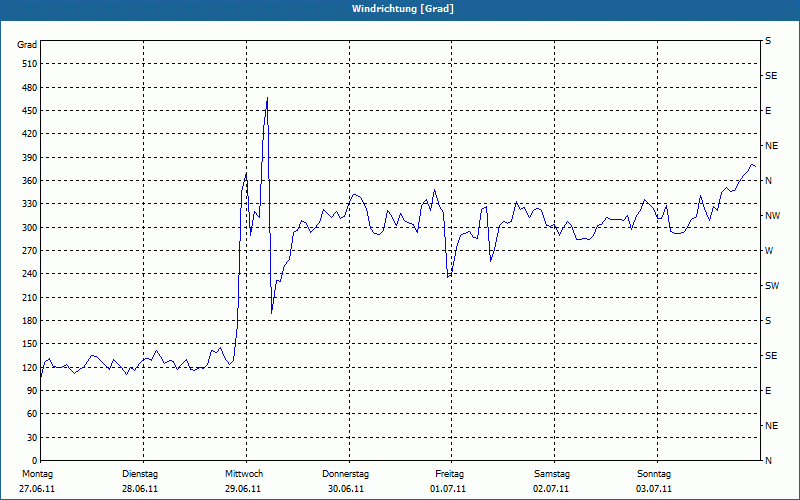Pick the "Freitag" day label

449,474
